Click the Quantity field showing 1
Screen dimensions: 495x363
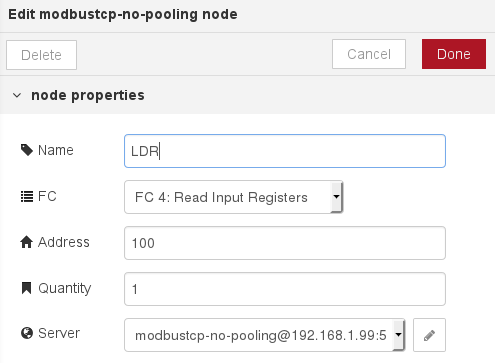pyautogui.click(x=285, y=289)
